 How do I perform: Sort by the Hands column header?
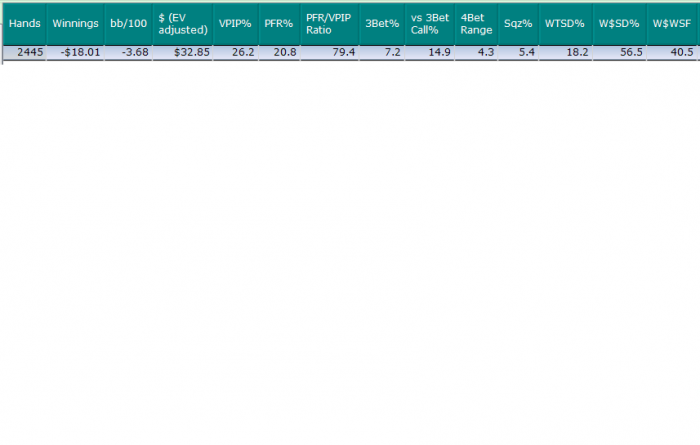tap(24, 24)
